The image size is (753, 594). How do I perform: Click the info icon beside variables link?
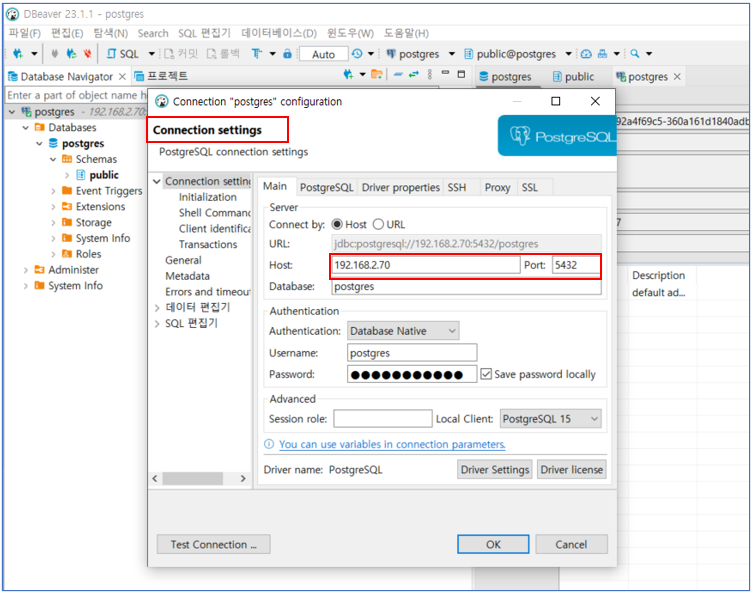[x=269, y=444]
